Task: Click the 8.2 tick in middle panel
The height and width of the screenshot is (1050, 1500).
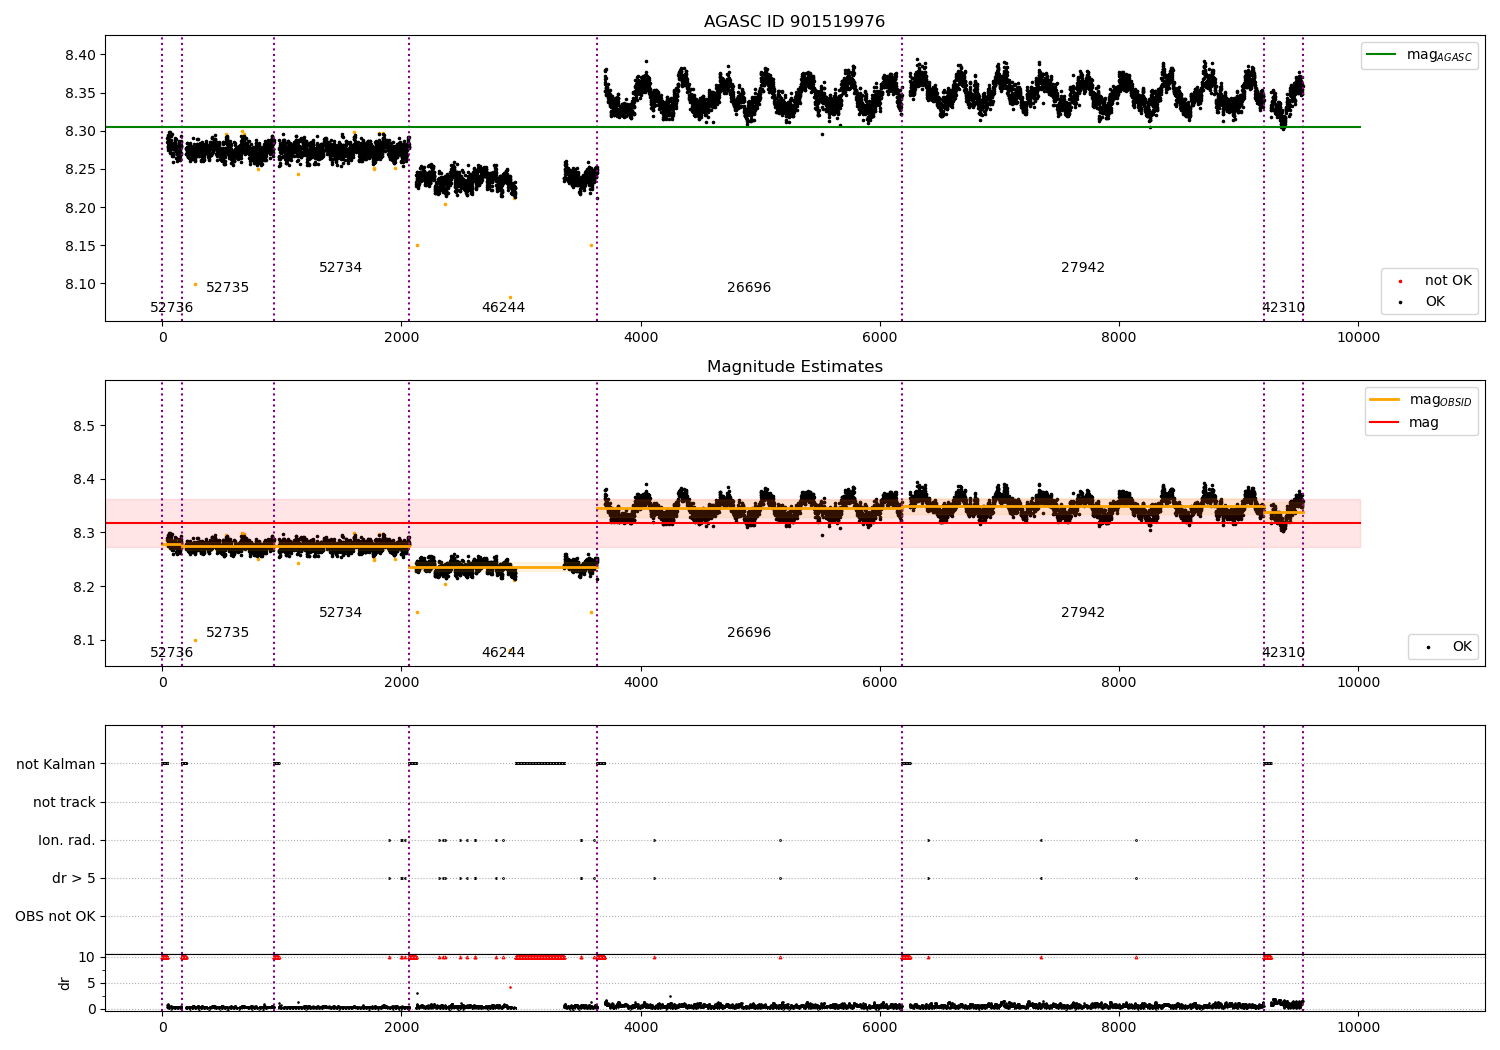Action: point(84,587)
